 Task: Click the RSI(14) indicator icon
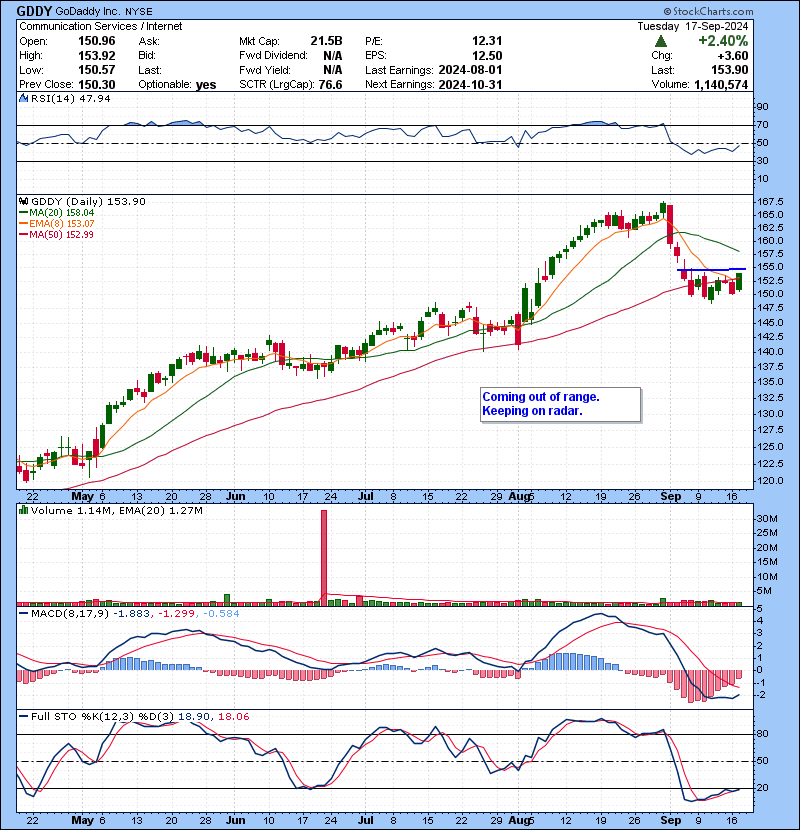[23, 98]
